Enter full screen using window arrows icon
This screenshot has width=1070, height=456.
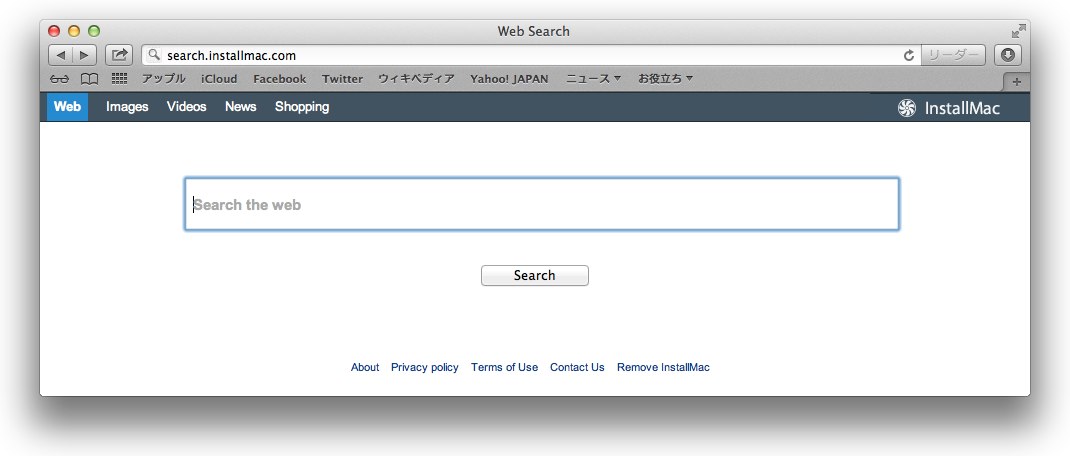point(1018,31)
